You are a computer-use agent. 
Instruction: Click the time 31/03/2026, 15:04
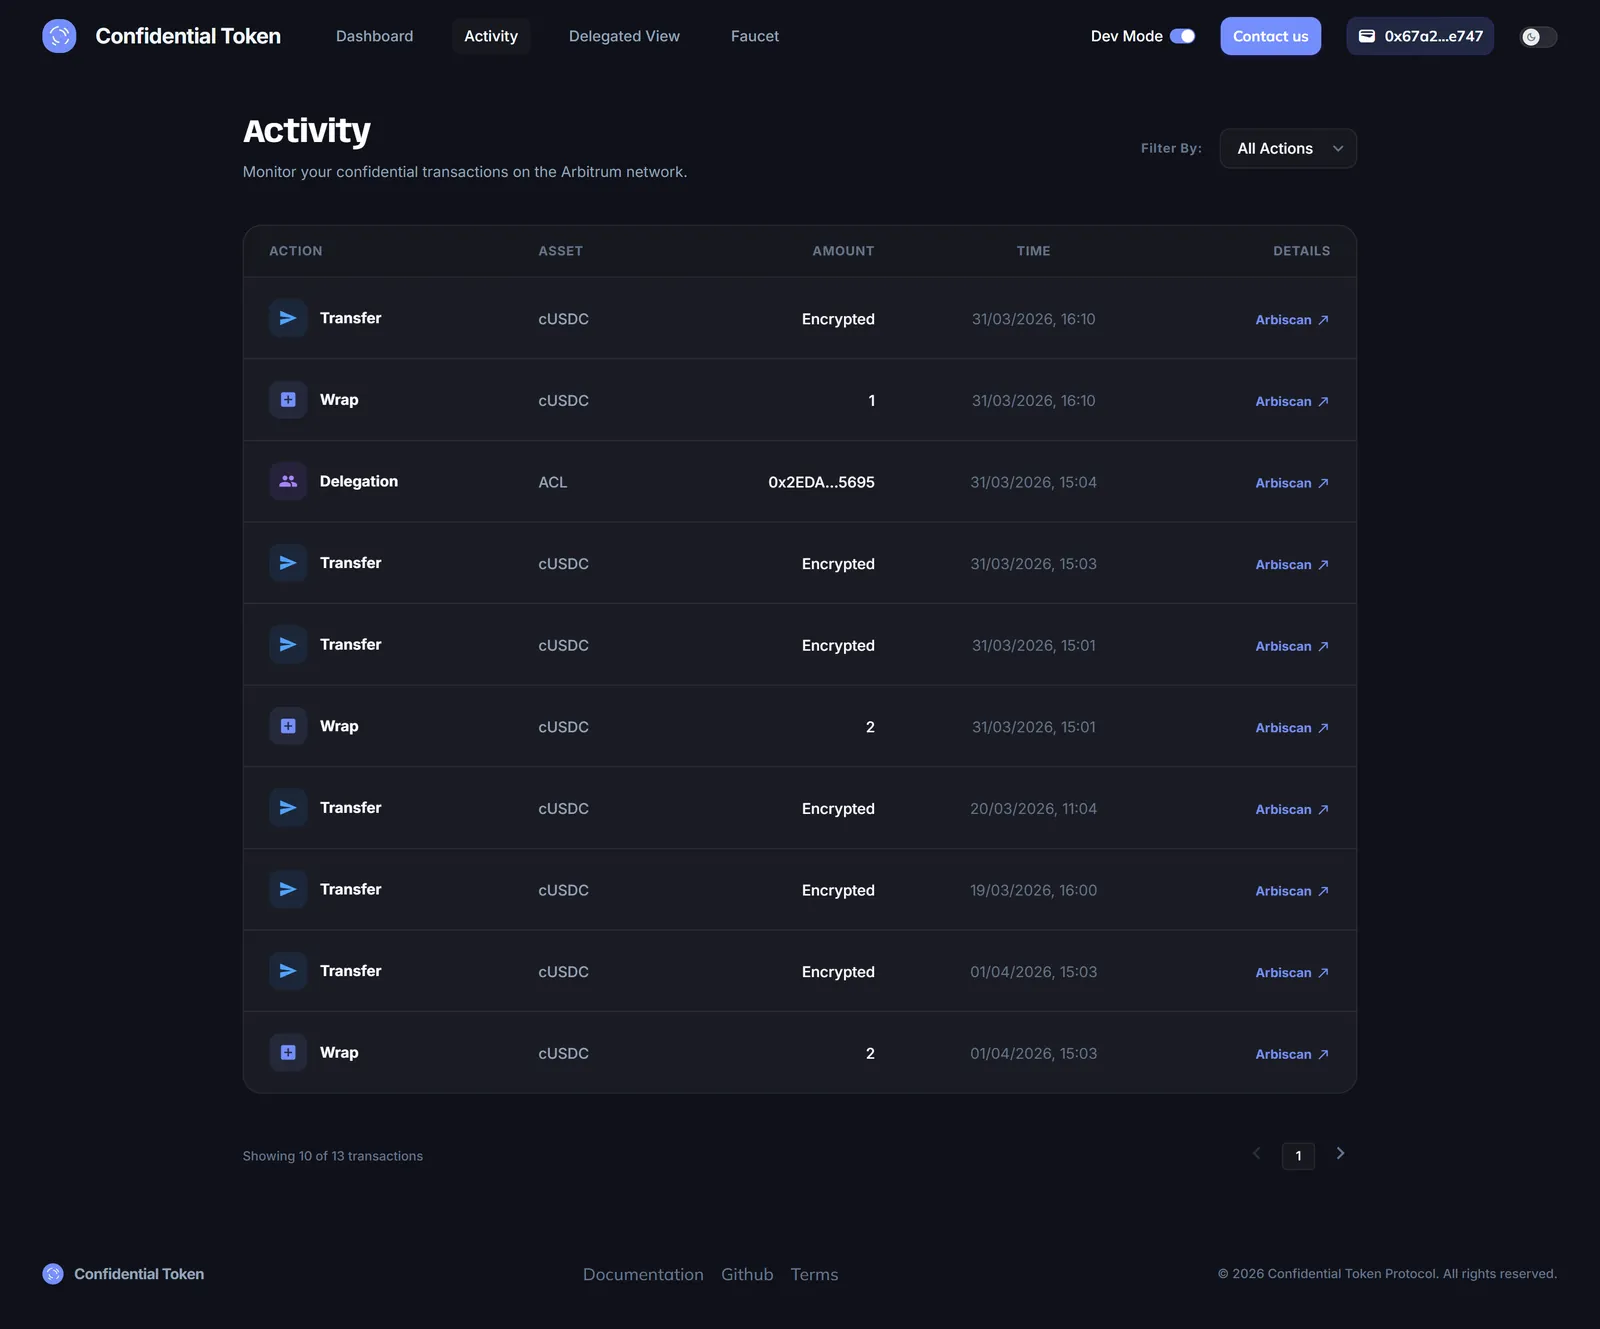point(1033,482)
